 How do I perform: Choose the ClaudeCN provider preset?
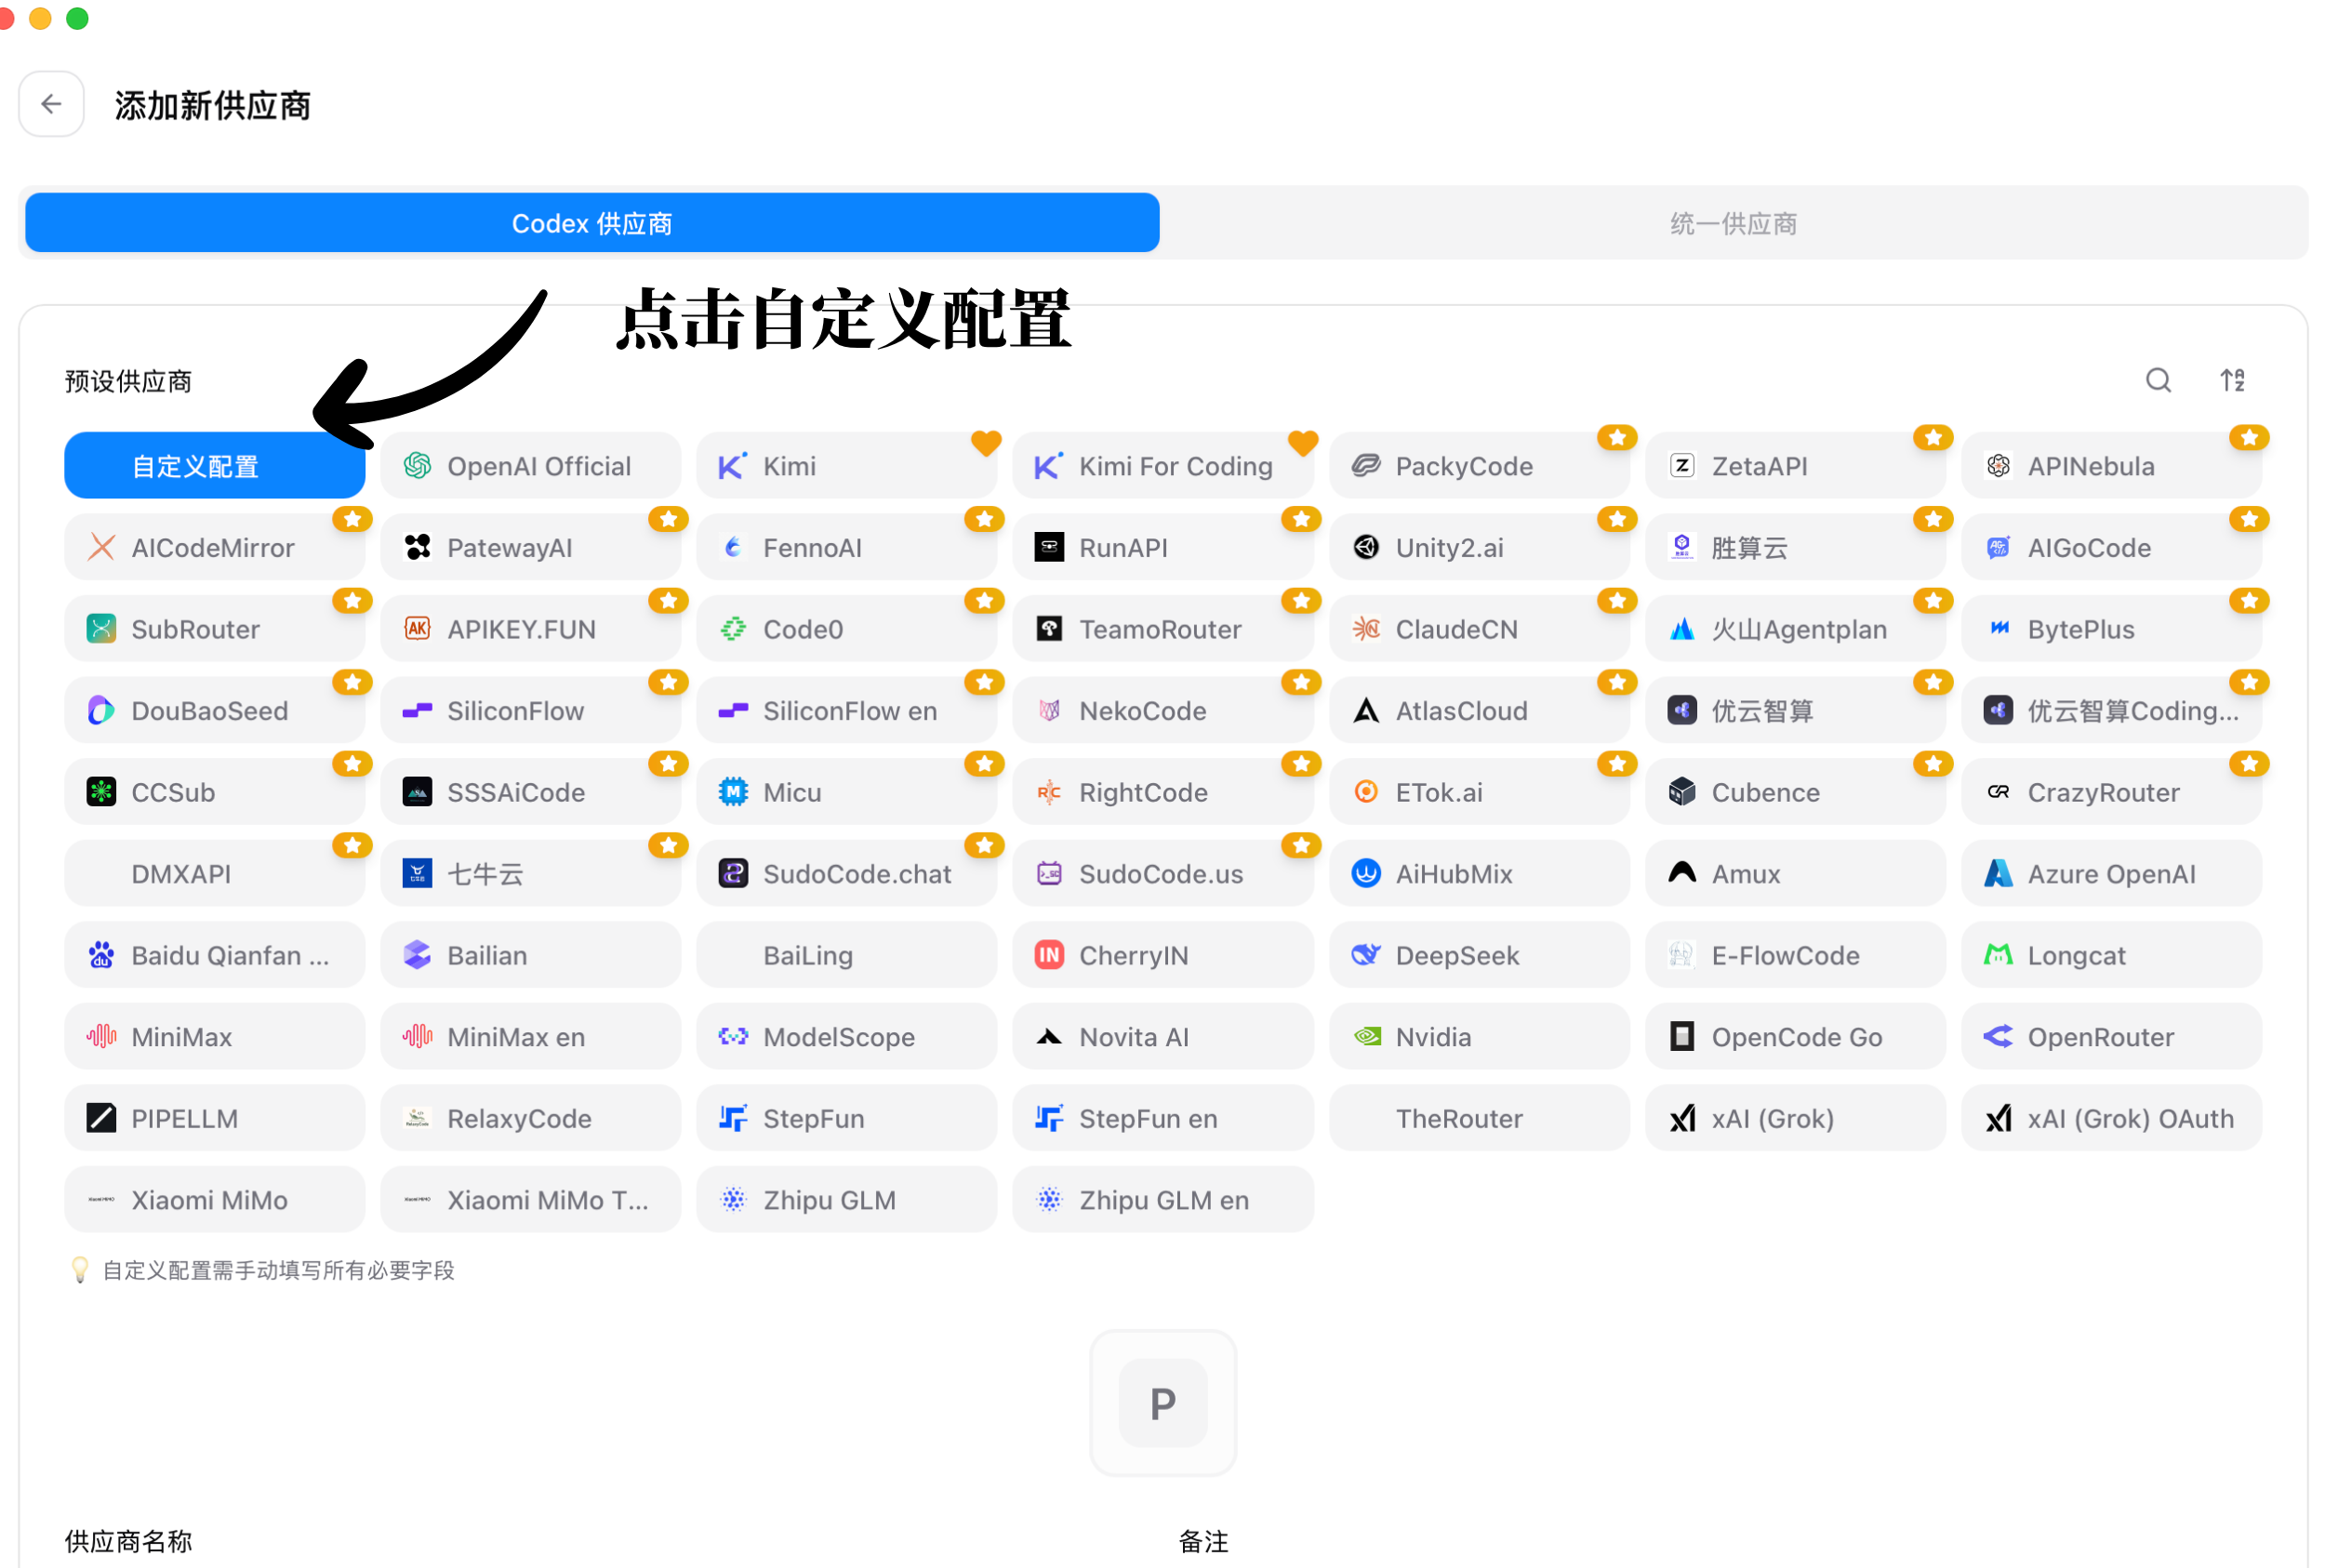pos(1479,629)
